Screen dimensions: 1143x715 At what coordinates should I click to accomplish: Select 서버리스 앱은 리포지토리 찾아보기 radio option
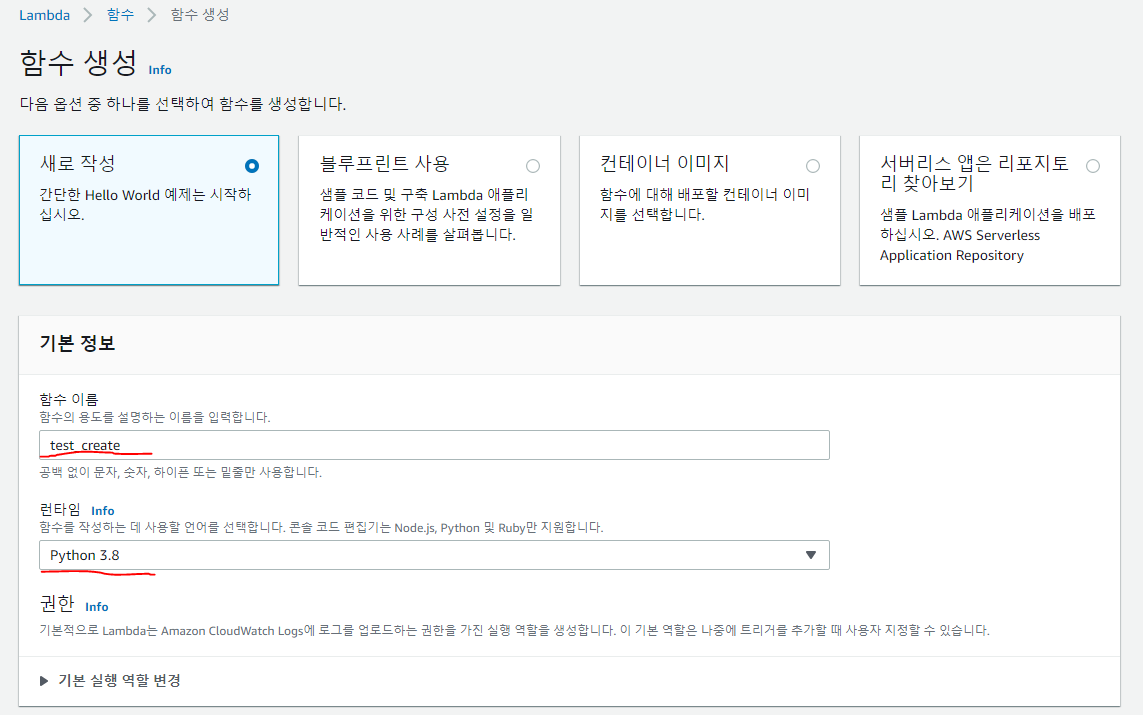(x=1093, y=166)
